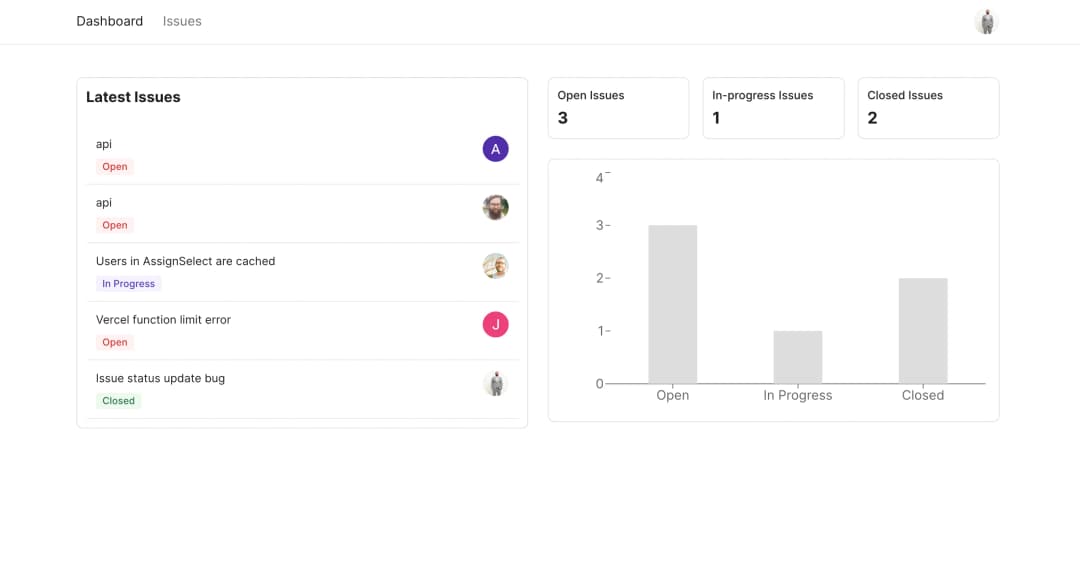Click the Open Issues summary card
1080x579 pixels.
(618, 108)
